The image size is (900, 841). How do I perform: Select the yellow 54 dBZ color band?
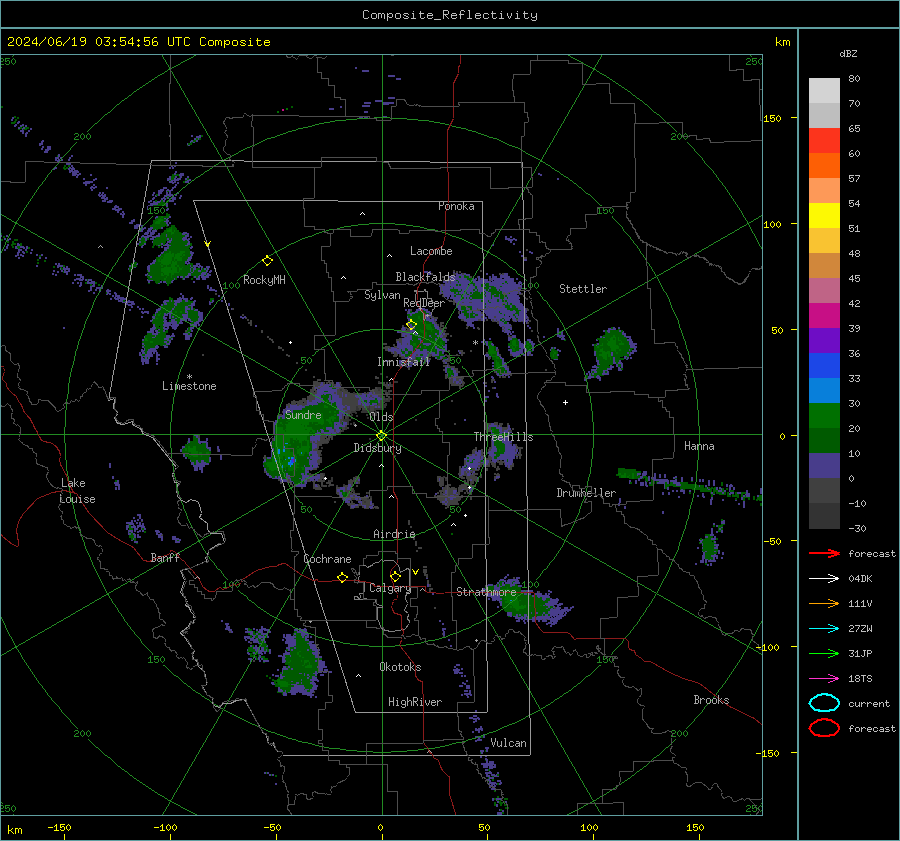point(824,215)
